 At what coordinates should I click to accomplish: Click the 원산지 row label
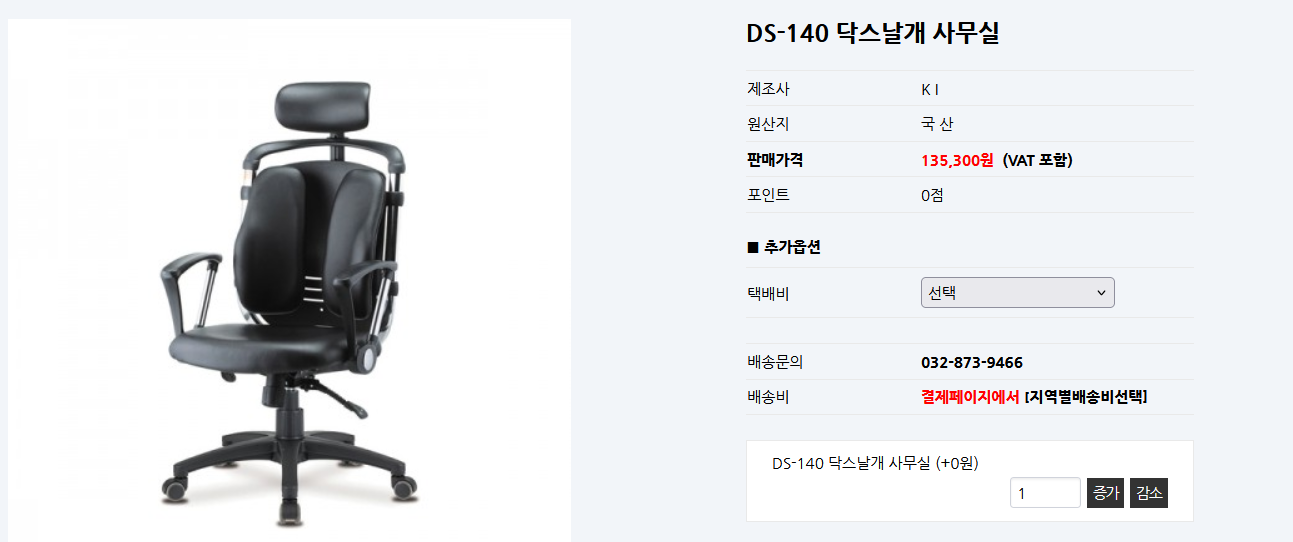pos(768,125)
